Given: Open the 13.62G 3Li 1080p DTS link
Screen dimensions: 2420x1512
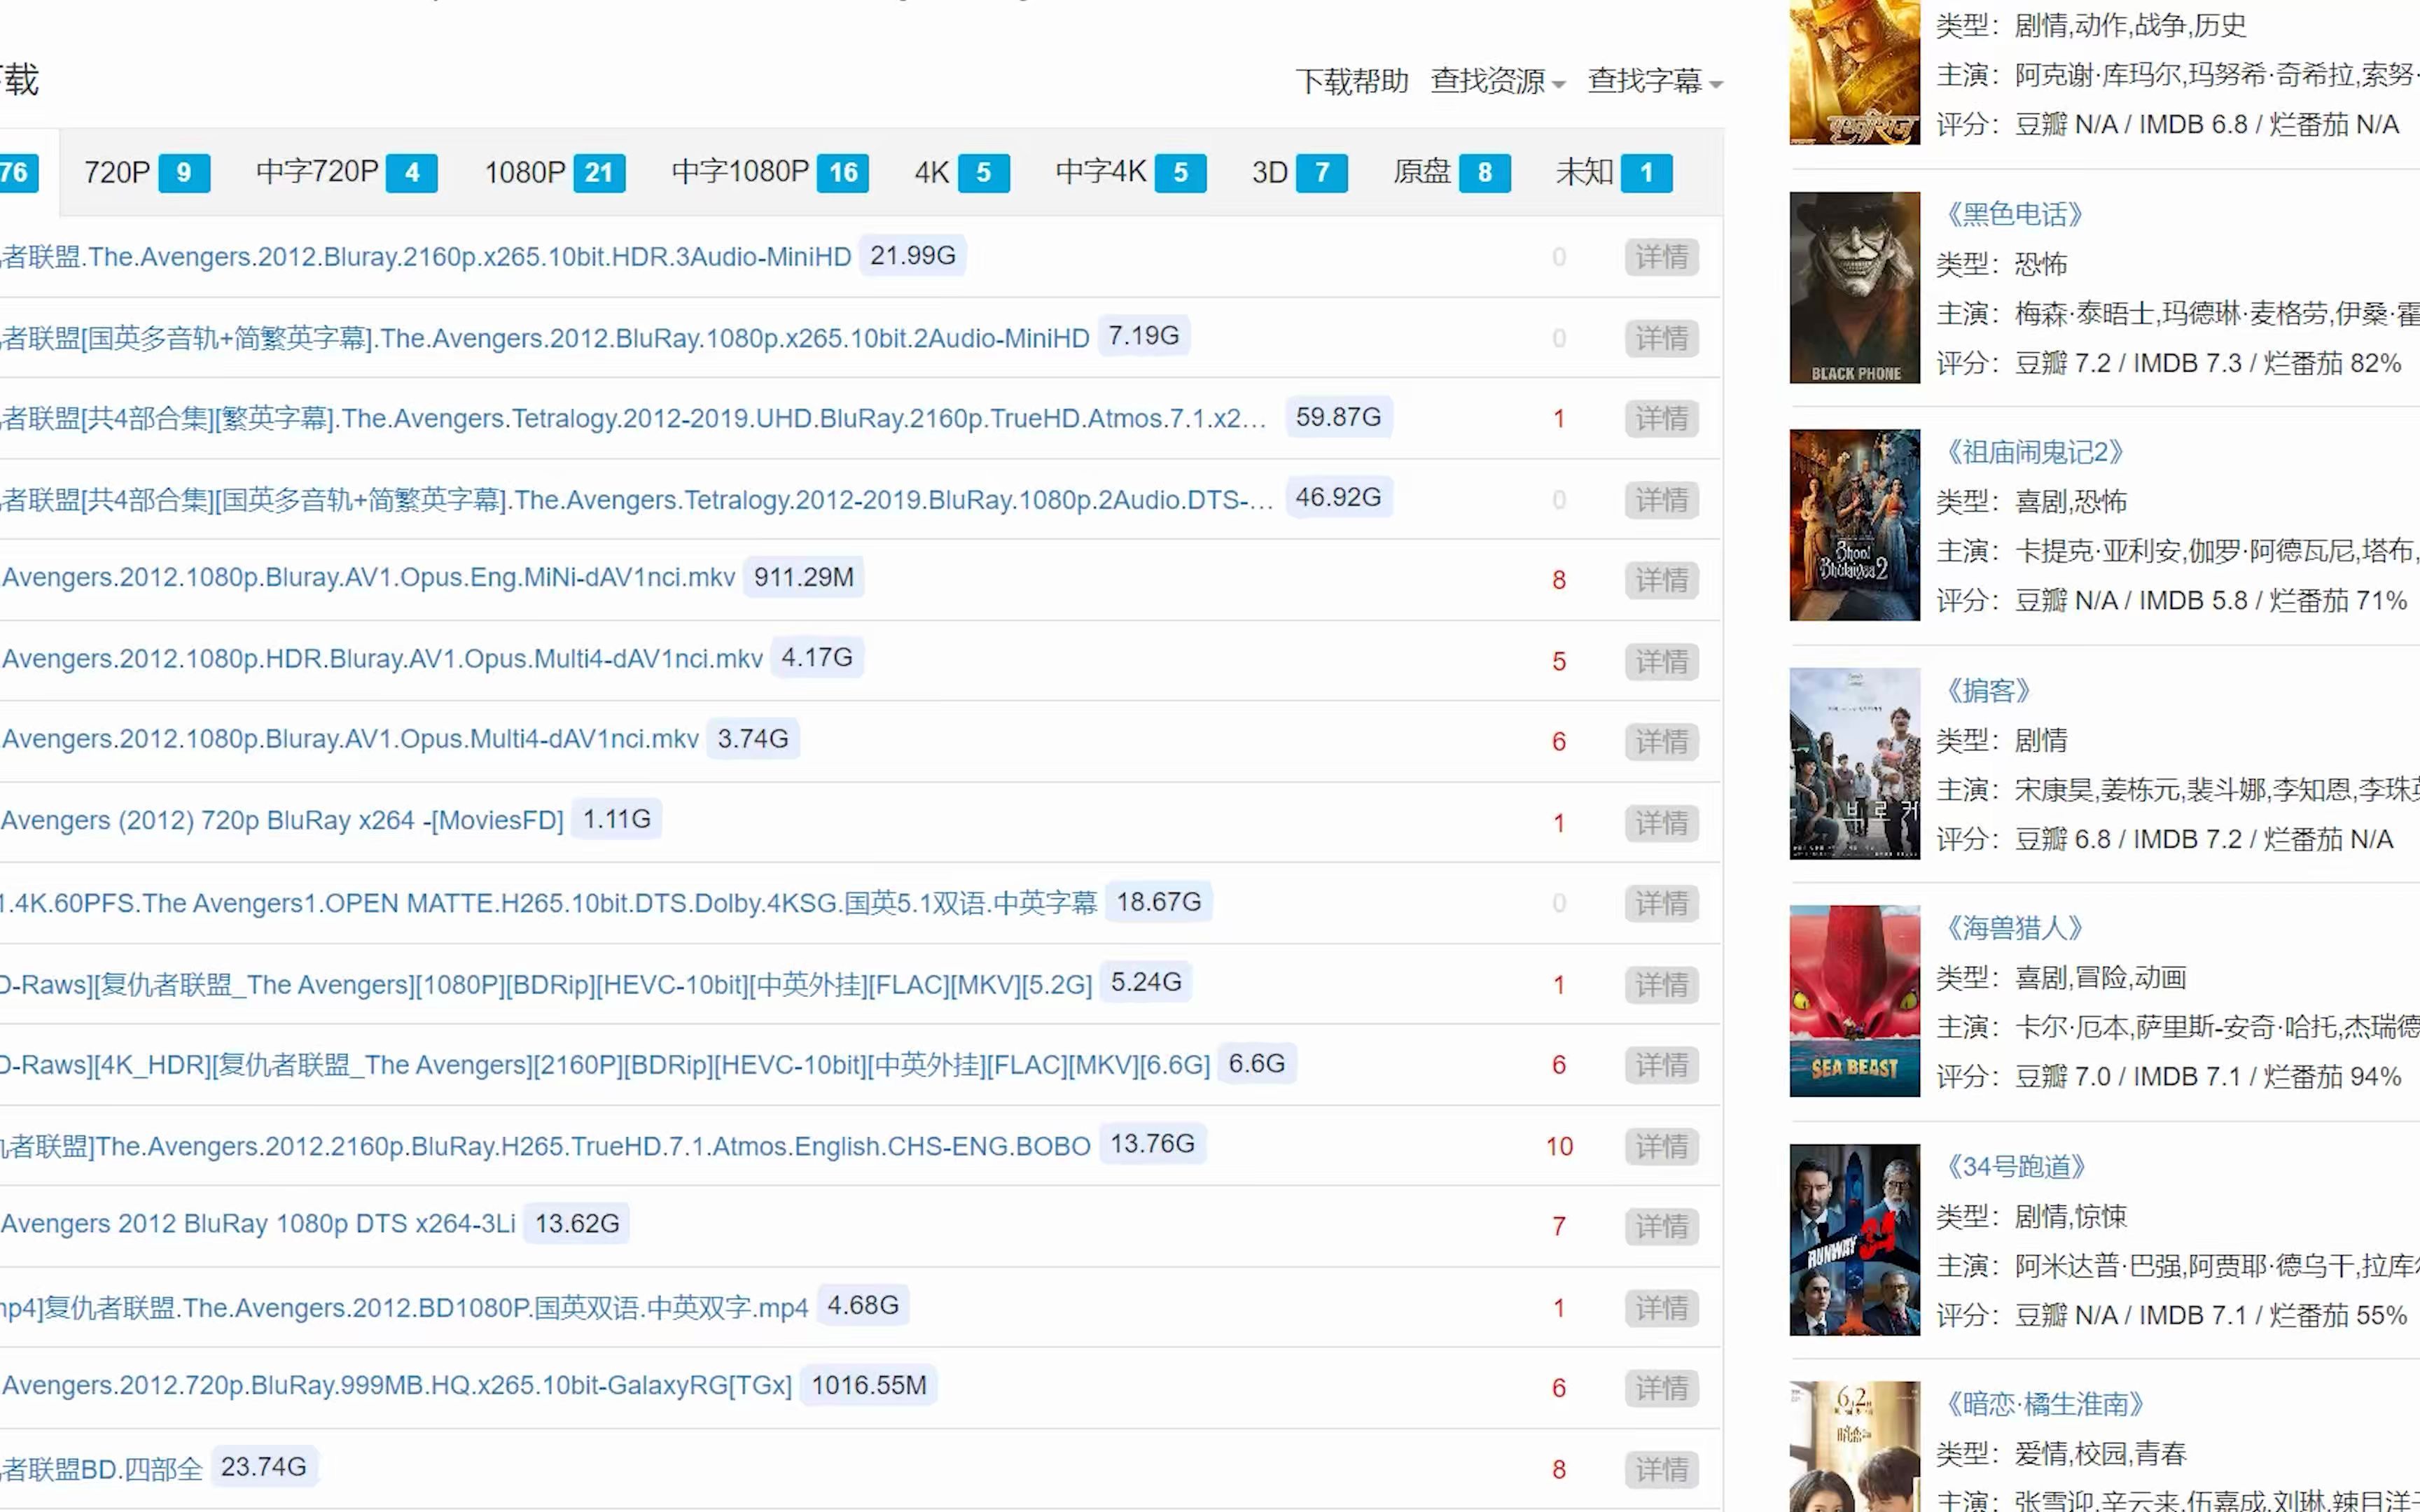Looking at the screenshot, I should 258,1224.
